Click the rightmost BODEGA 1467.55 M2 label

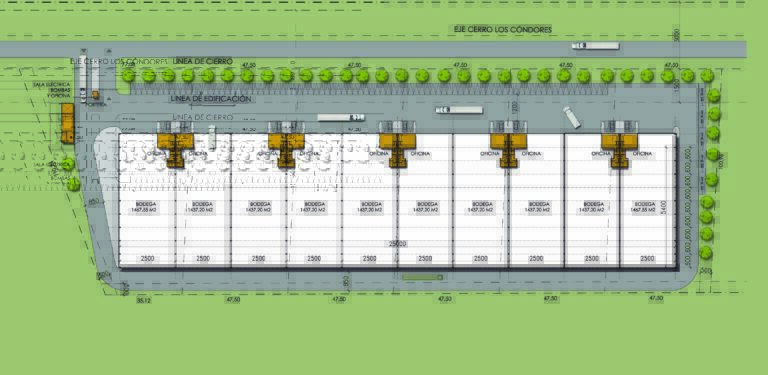648,207
